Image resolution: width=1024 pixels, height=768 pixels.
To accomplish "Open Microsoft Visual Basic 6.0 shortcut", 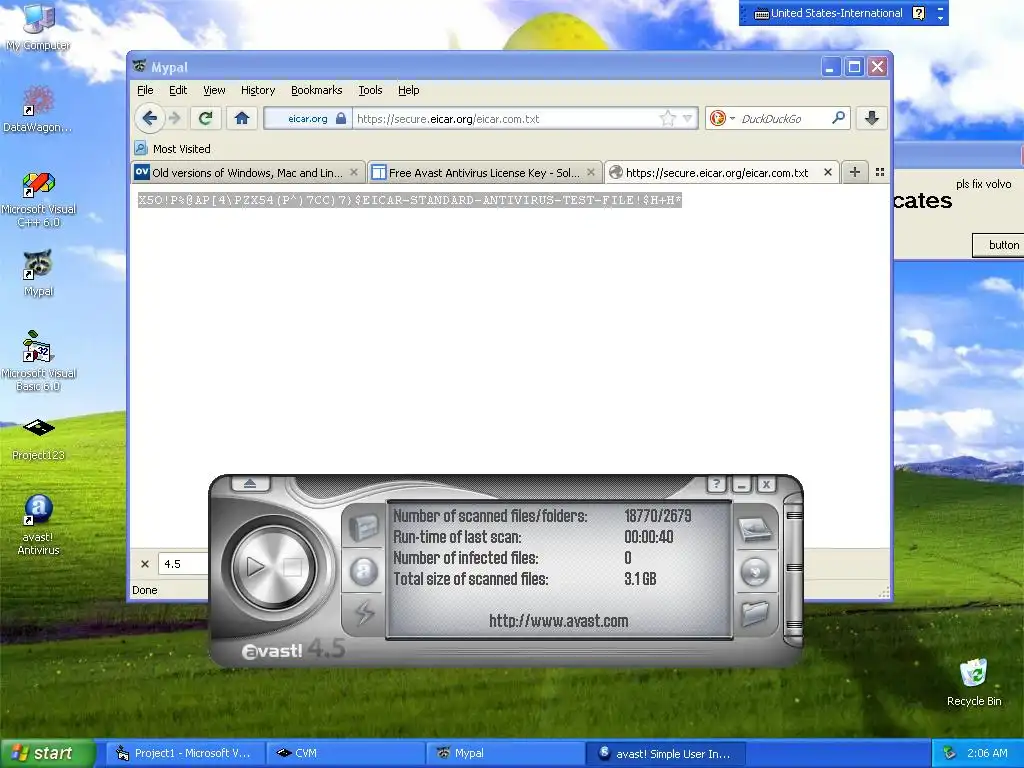I will click(39, 361).
